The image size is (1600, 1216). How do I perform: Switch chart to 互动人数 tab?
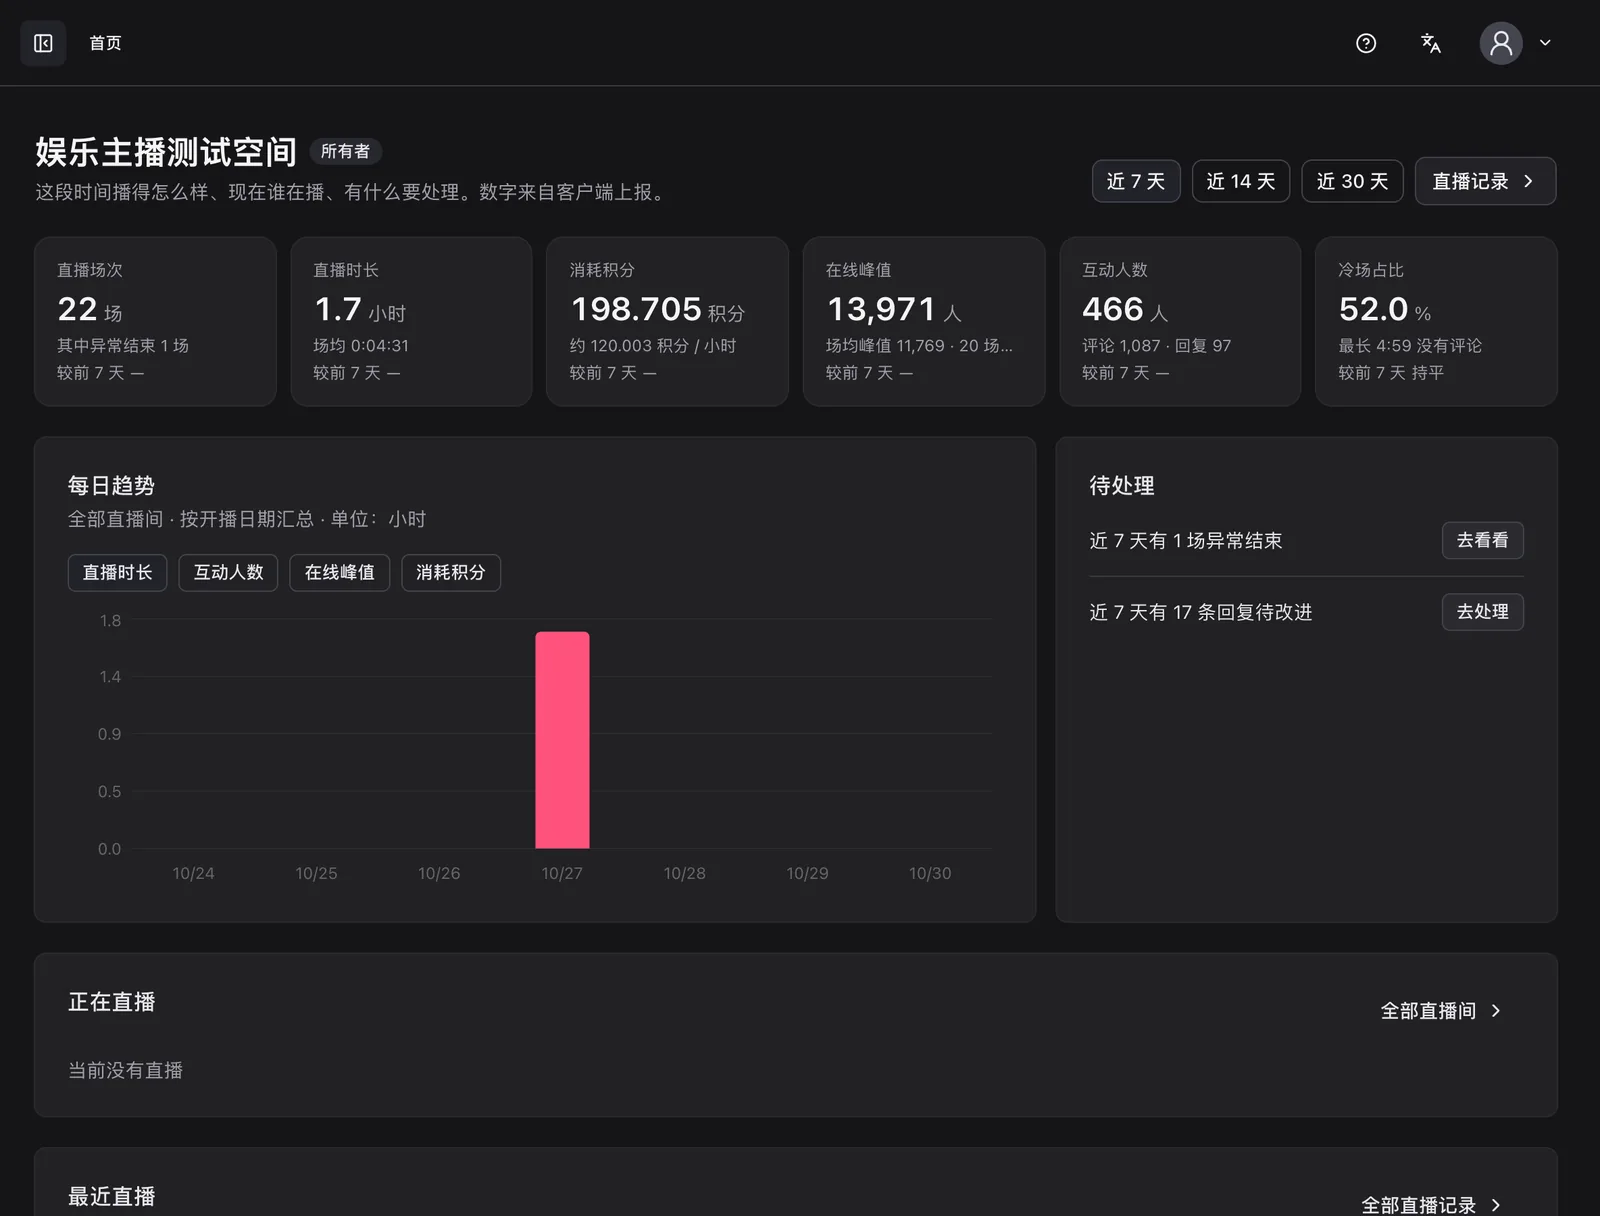coord(228,572)
